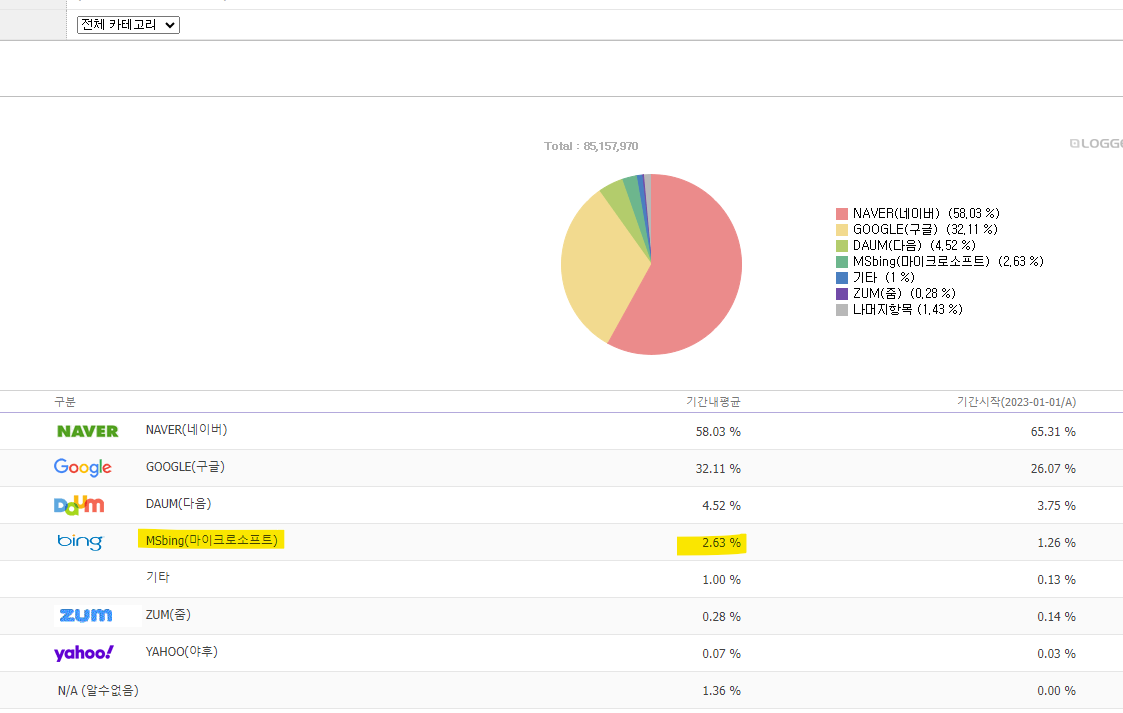Click NAVER red legend swatch
The image size is (1123, 713).
point(842,214)
